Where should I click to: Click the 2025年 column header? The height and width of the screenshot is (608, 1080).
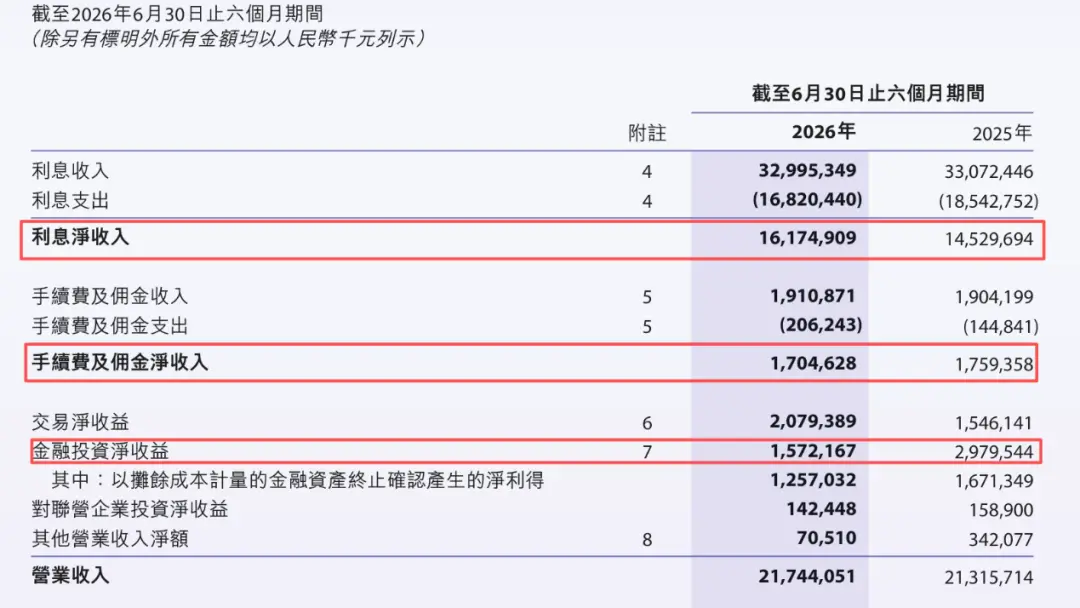pos(1002,133)
